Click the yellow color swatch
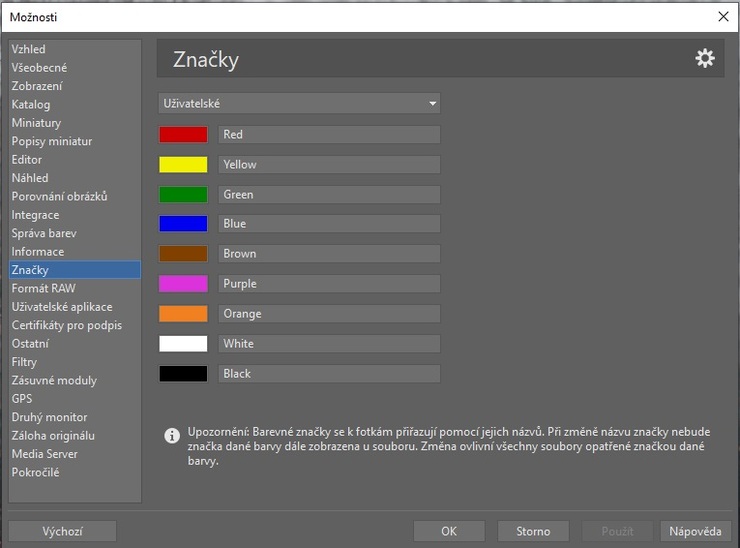This screenshot has height=548, width=740. (183, 165)
